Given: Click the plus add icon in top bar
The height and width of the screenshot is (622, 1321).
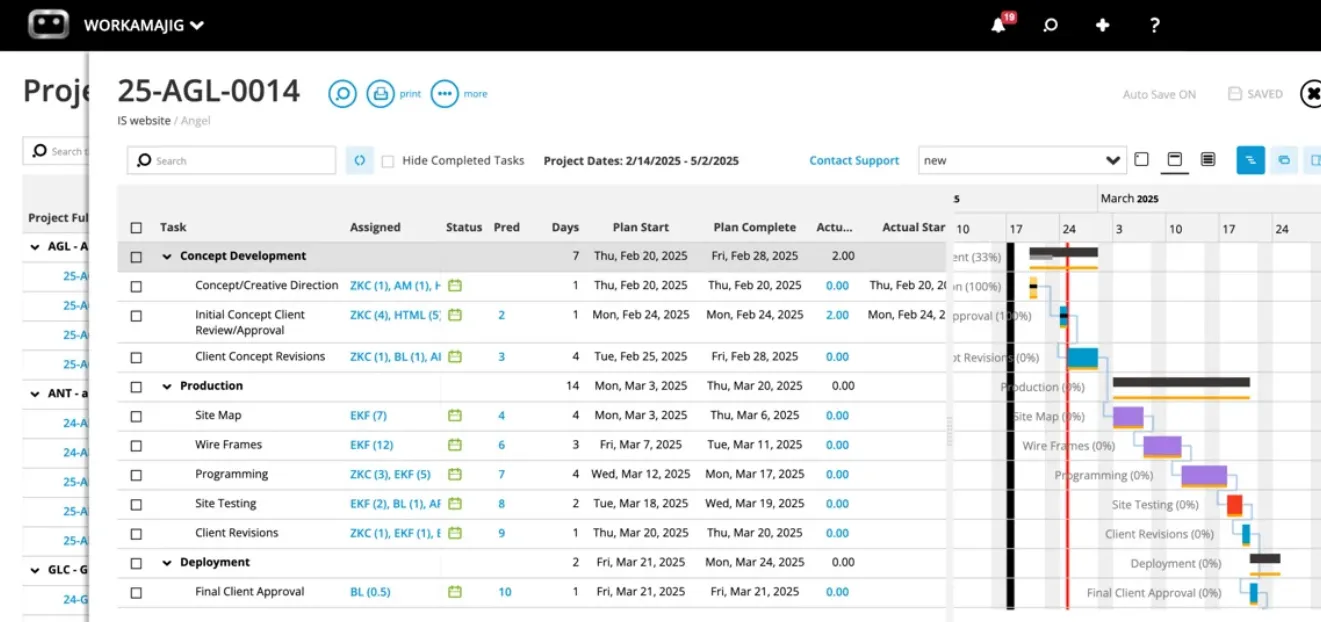Looking at the screenshot, I should [x=1102, y=25].
